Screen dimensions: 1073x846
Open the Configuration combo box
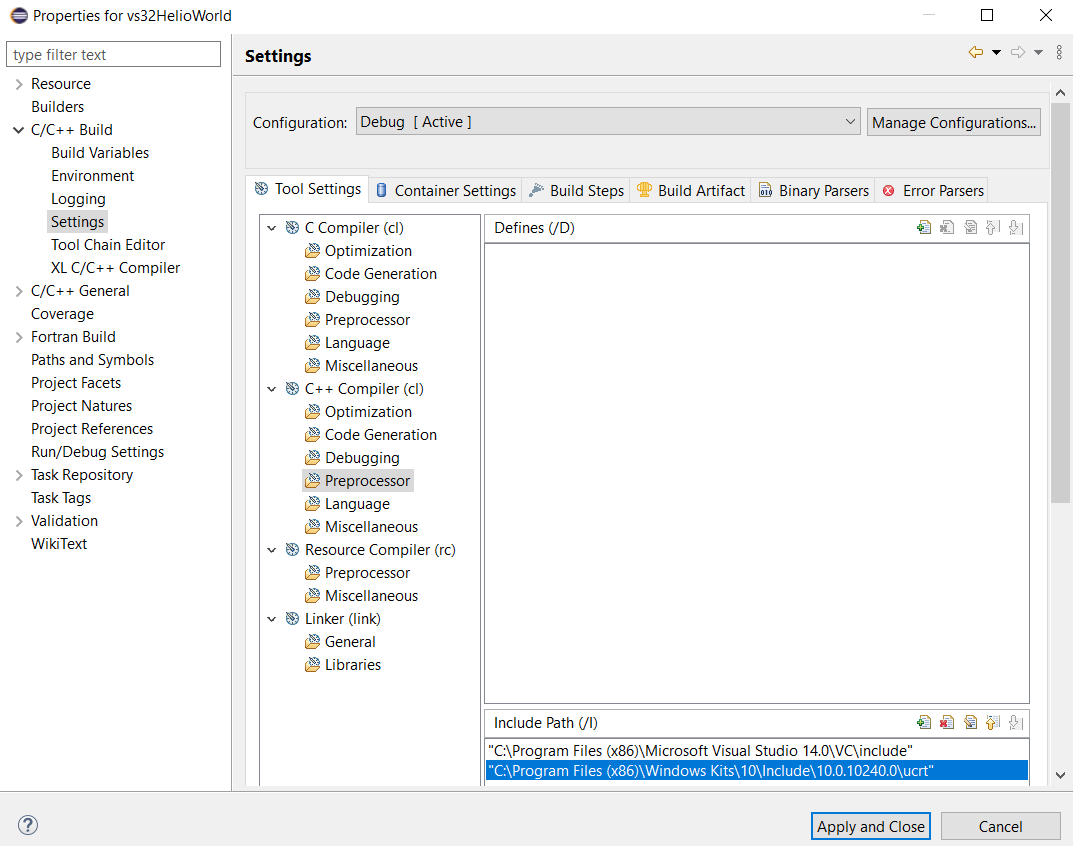[x=608, y=122]
